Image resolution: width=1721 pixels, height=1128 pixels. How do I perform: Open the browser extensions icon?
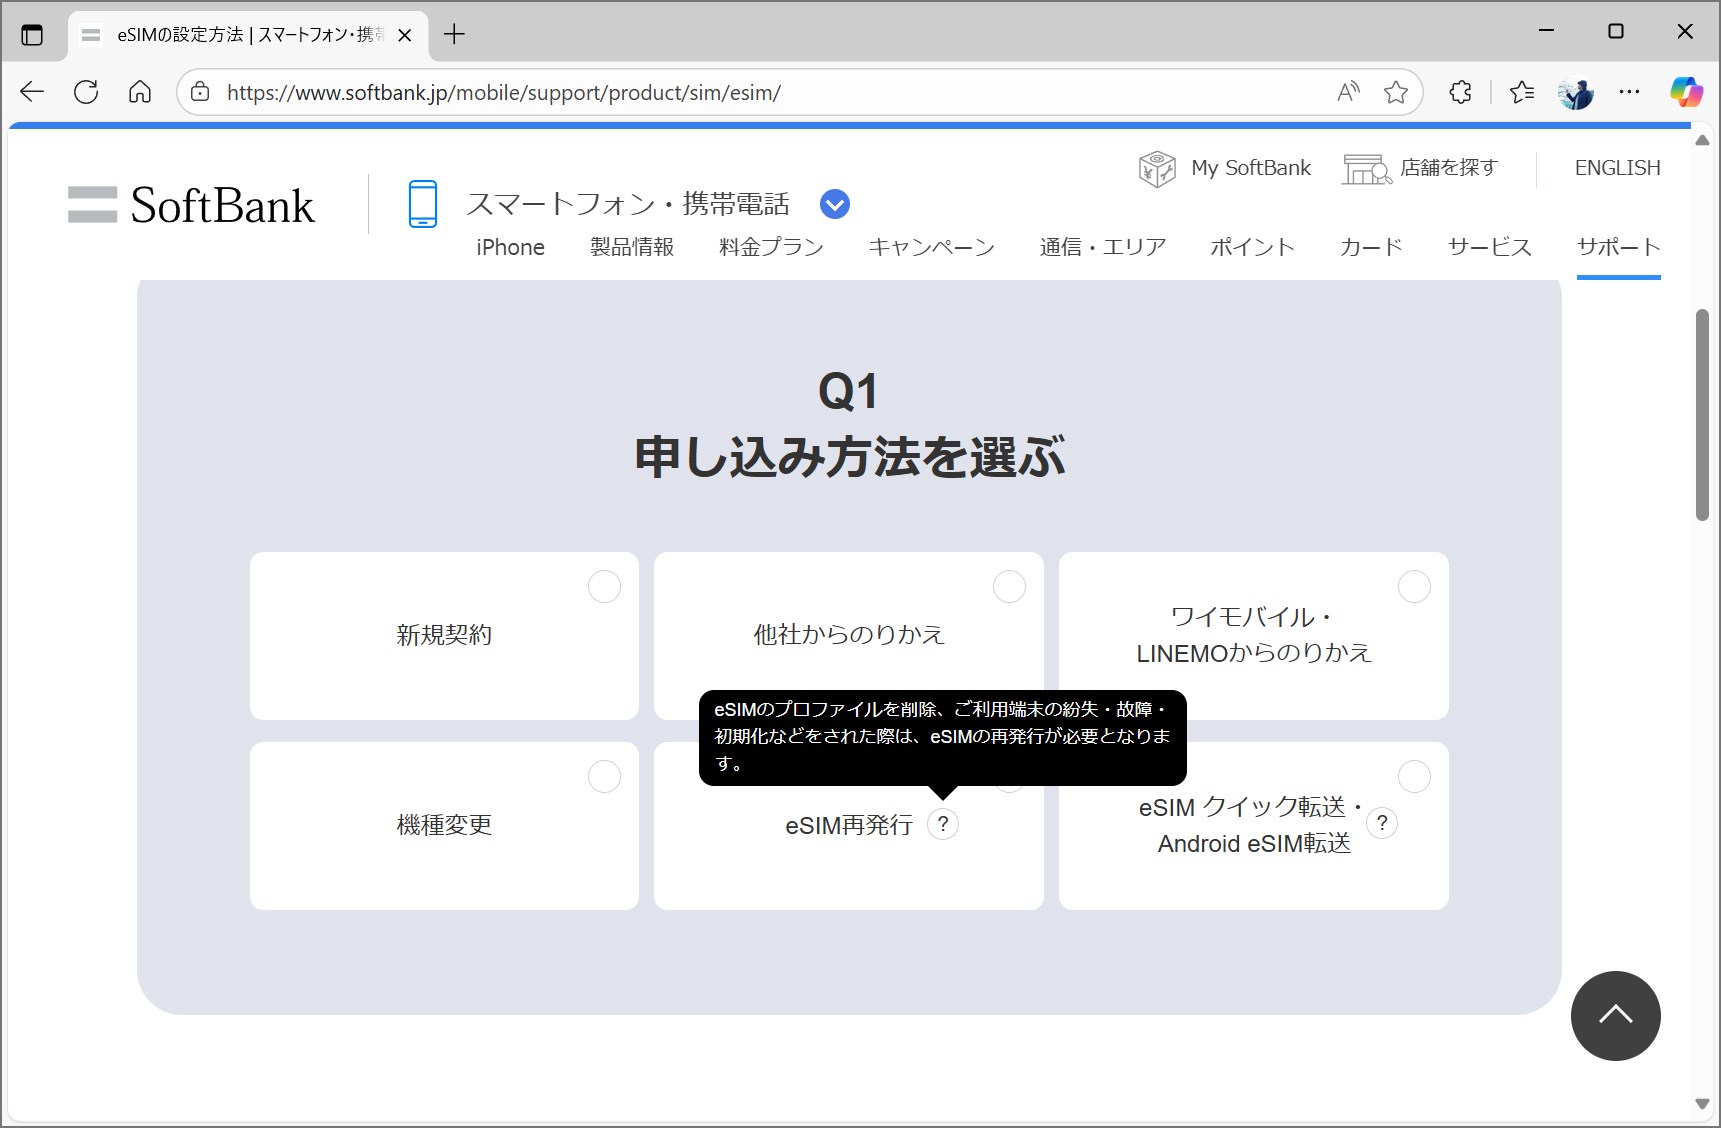[1459, 92]
